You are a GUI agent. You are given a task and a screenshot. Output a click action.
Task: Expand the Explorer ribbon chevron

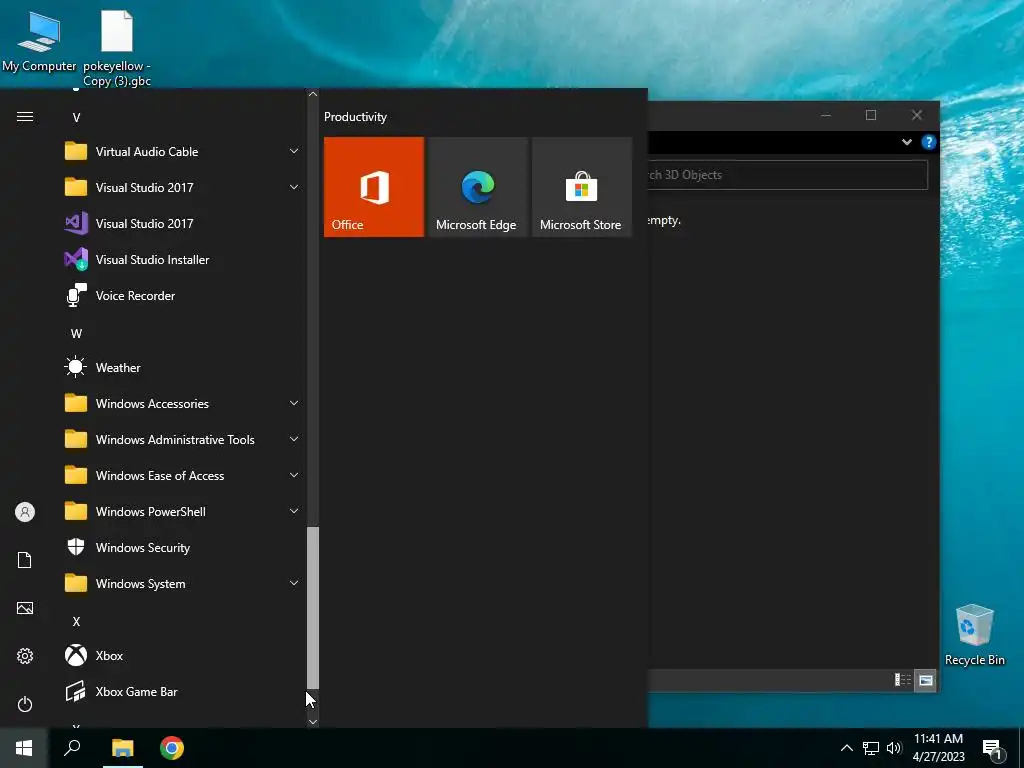[x=906, y=142]
